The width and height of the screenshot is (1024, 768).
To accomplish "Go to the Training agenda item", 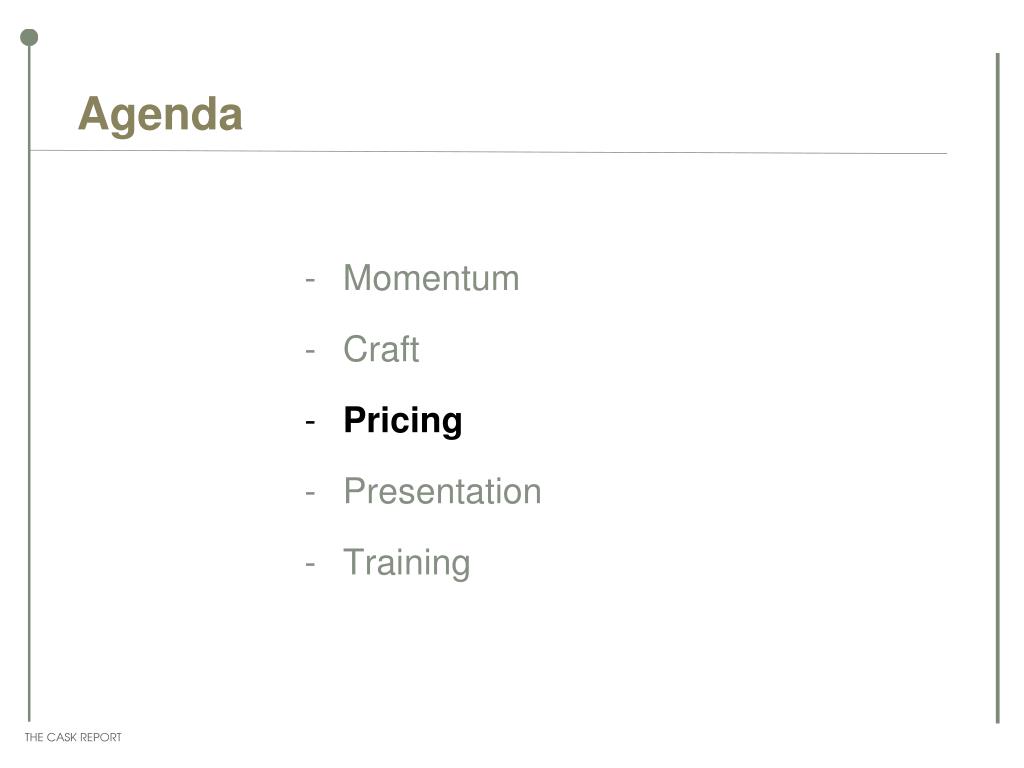I will pos(407,563).
